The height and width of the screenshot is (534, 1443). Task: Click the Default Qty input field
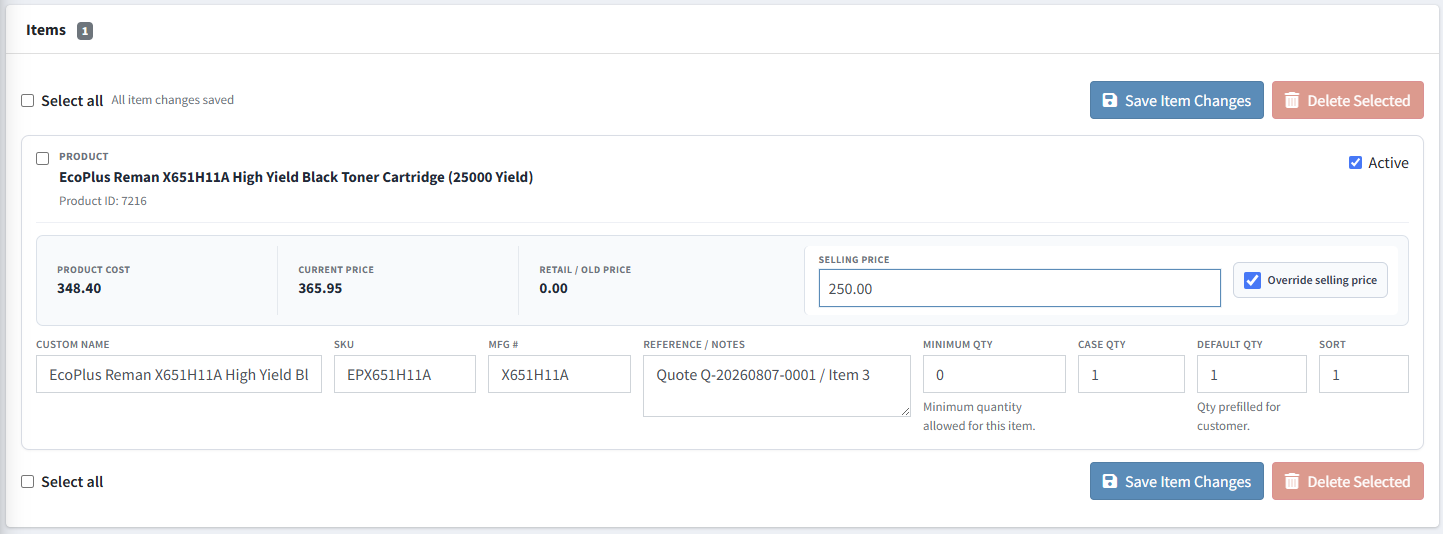[1252, 374]
